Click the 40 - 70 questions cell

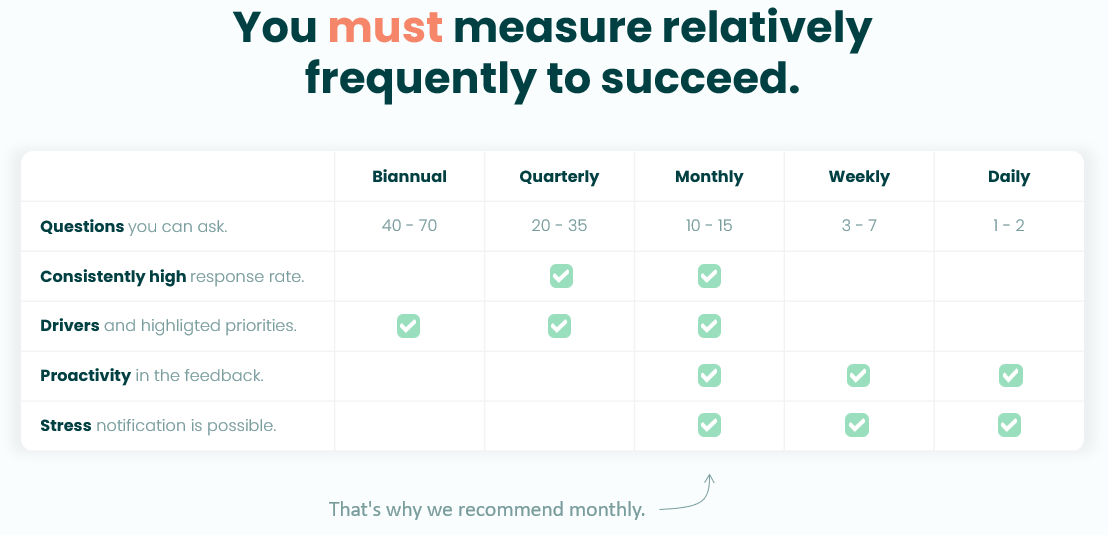point(410,226)
